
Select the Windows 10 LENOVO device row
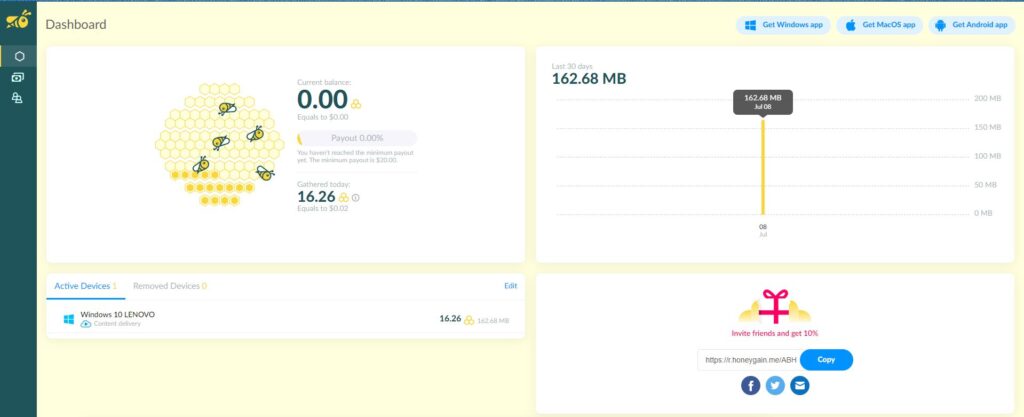[285, 319]
